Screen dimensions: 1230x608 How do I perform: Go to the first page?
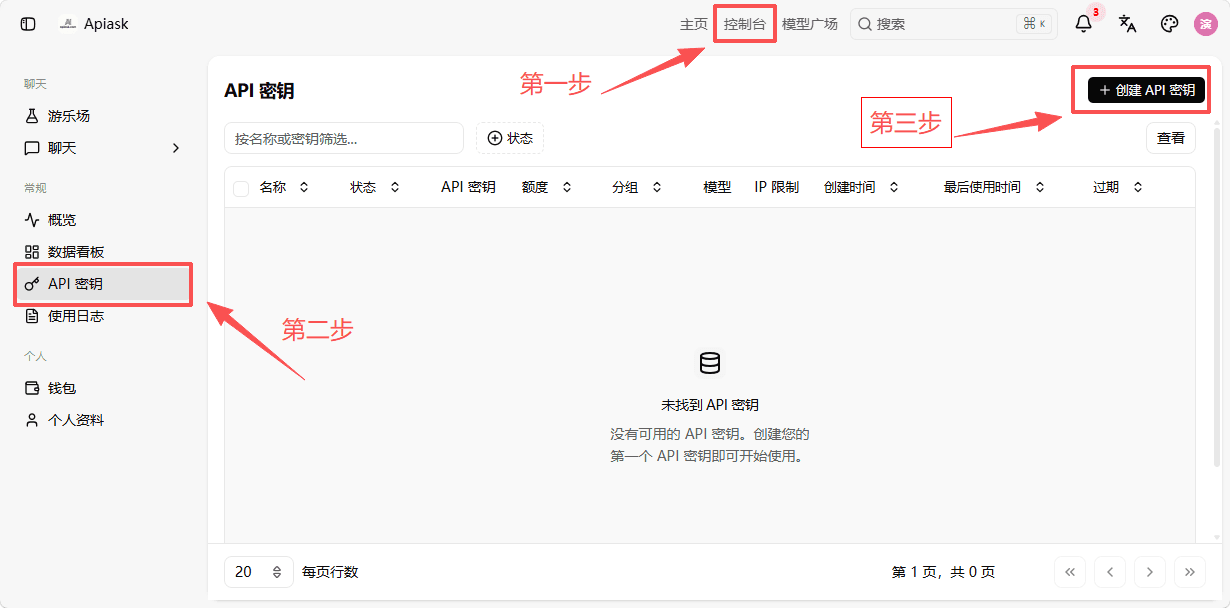point(1070,572)
